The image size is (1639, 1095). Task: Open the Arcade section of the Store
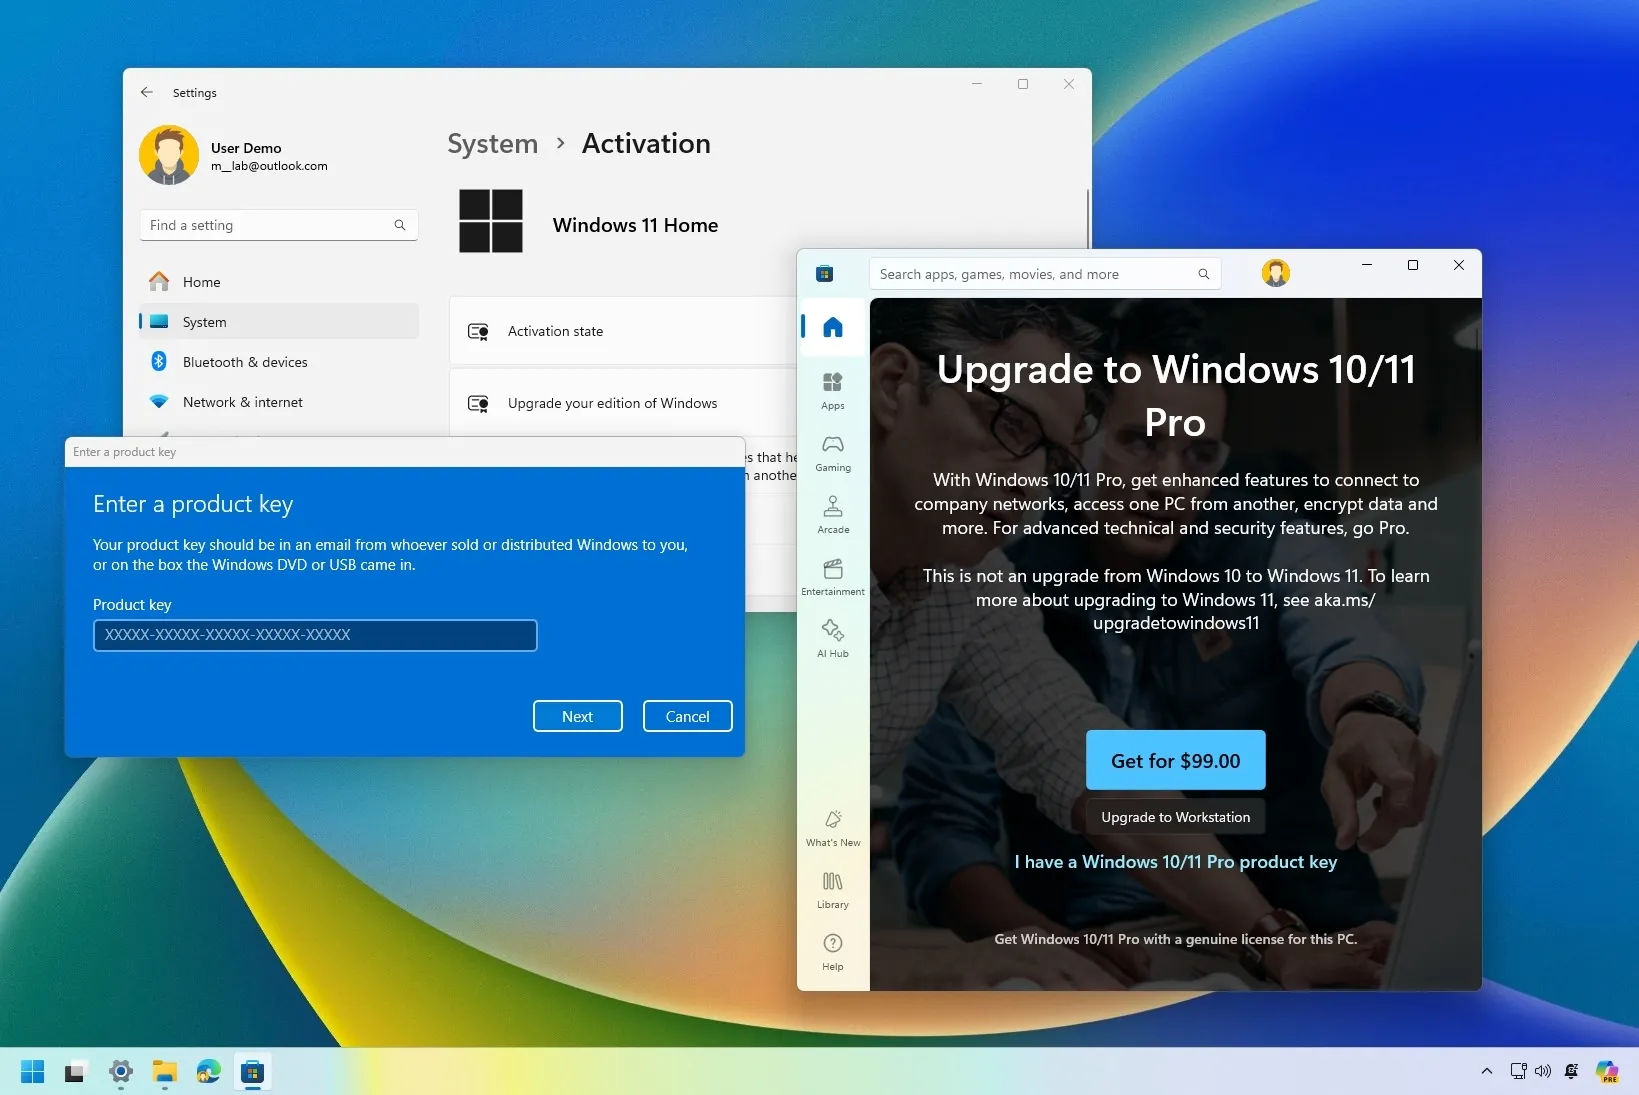coord(832,514)
